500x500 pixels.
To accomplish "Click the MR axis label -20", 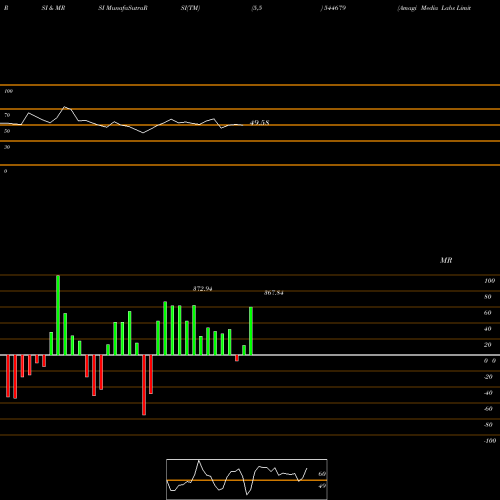I will 488,377.
